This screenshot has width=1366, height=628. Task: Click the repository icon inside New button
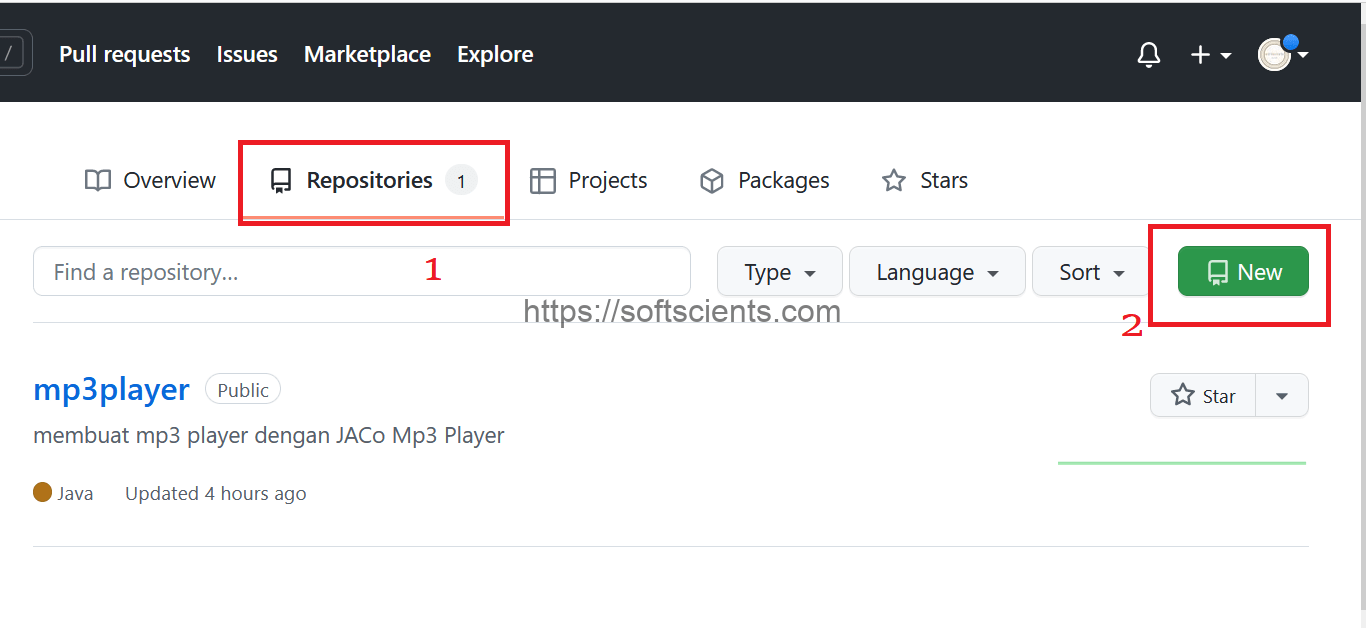click(1218, 271)
